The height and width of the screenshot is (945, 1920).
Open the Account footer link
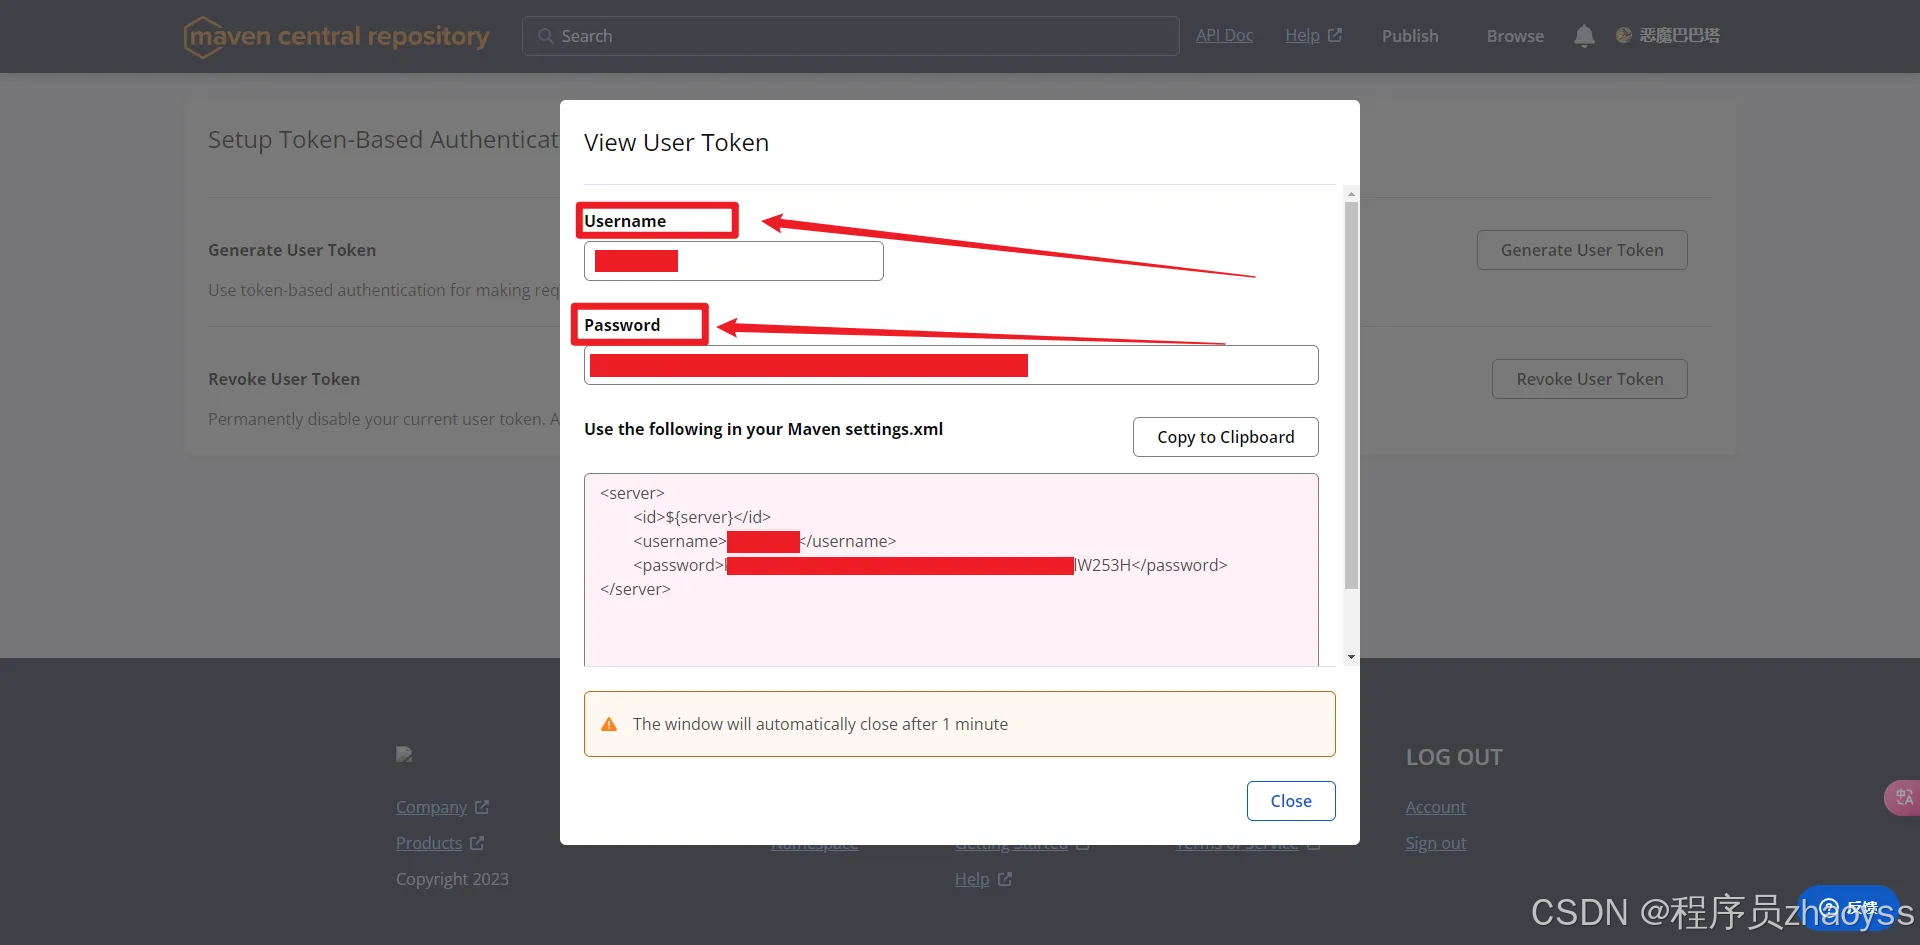tap(1435, 807)
